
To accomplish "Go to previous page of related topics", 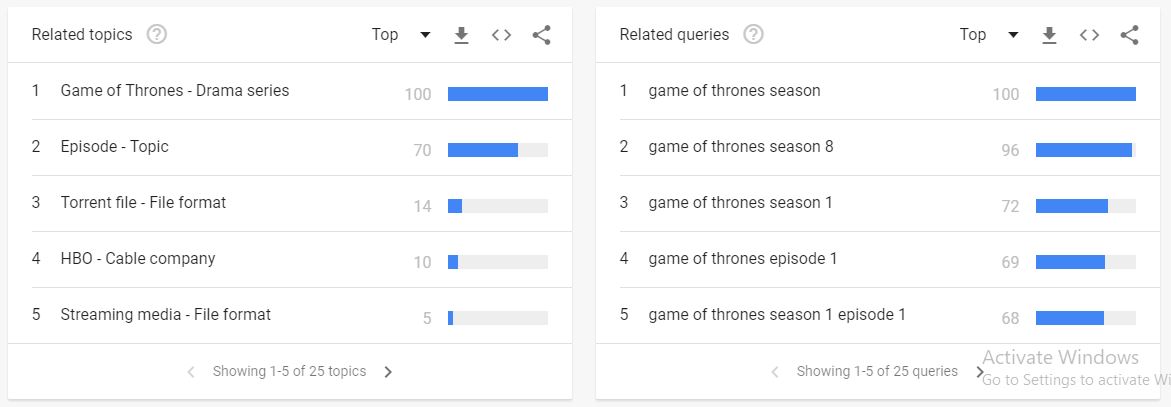I will [191, 372].
